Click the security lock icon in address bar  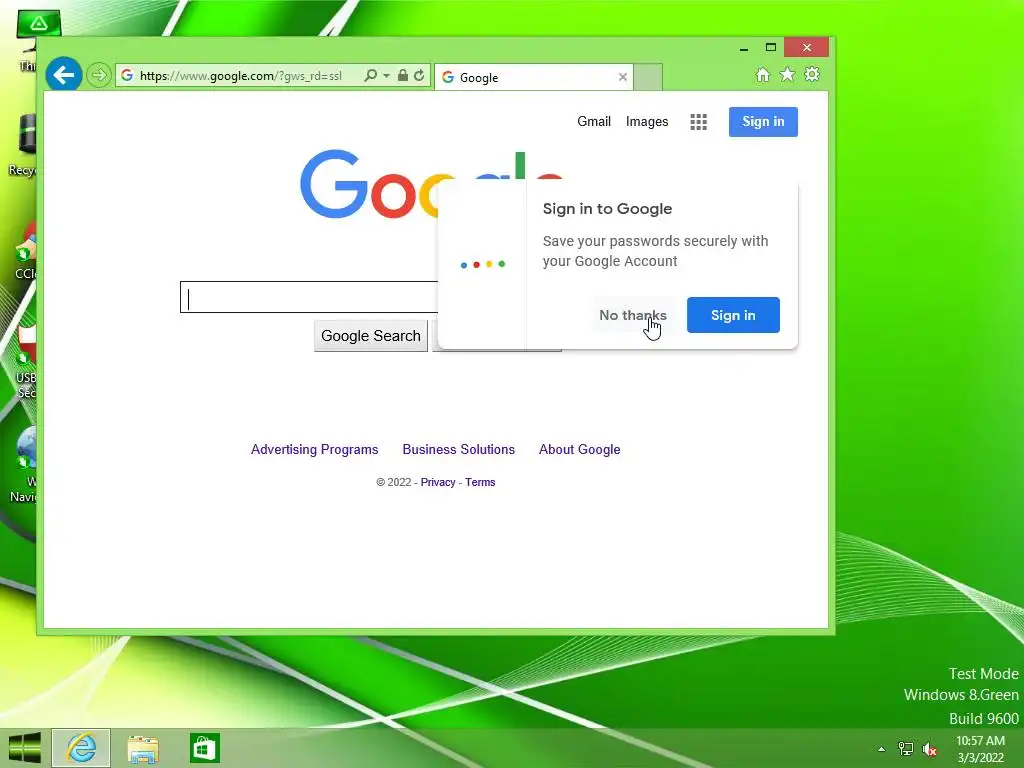coord(403,75)
